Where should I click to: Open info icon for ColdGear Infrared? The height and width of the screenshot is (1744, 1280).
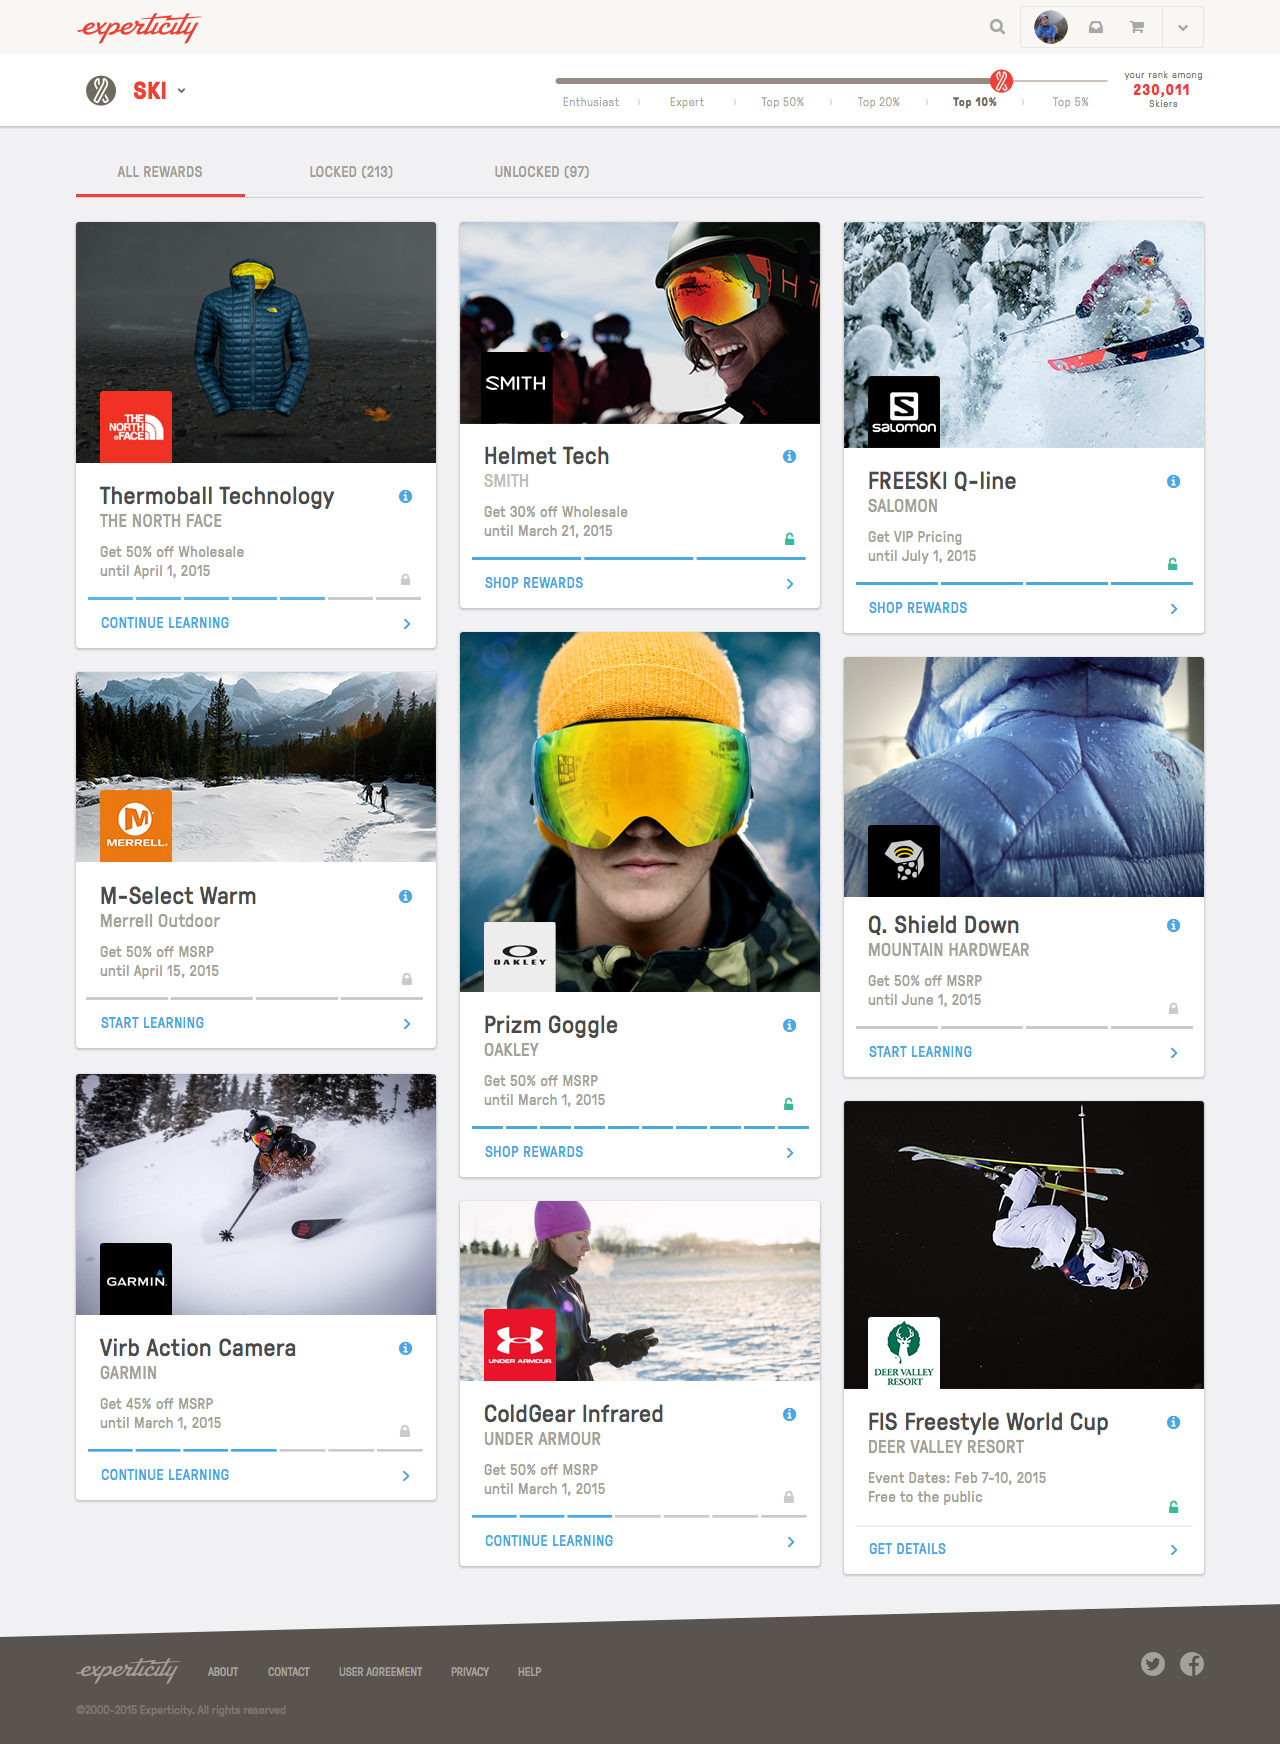pyautogui.click(x=789, y=1414)
